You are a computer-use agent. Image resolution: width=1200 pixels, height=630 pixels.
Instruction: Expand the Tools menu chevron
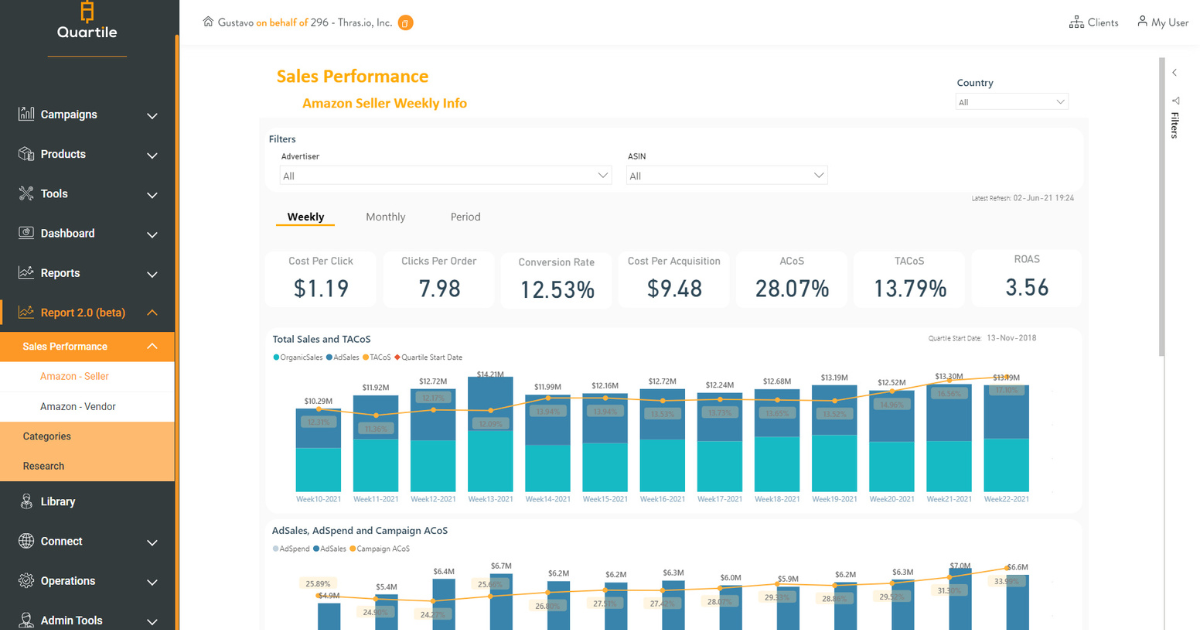click(x=152, y=195)
